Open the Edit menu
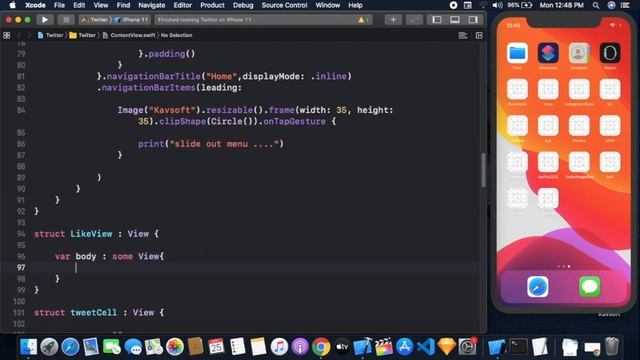Viewport: 640px width, 360px height. coord(79,5)
